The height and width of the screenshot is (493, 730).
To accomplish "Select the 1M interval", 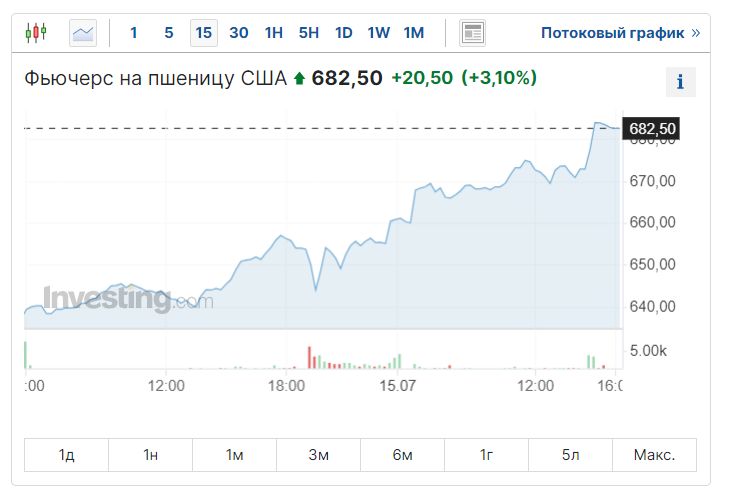I will click(x=414, y=33).
